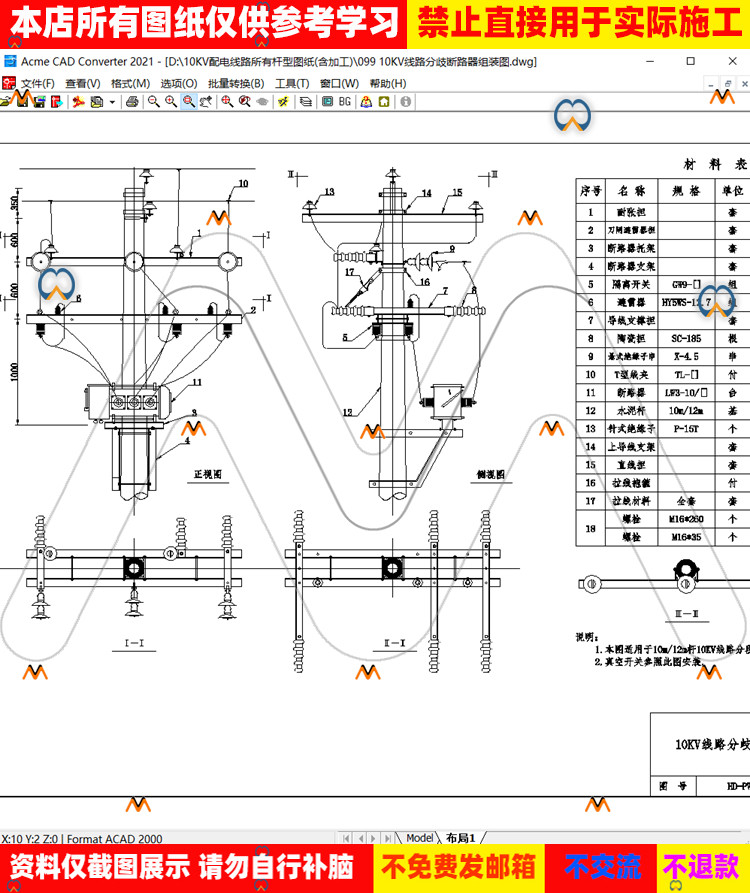Open the 工具(T) menu

pyautogui.click(x=292, y=83)
